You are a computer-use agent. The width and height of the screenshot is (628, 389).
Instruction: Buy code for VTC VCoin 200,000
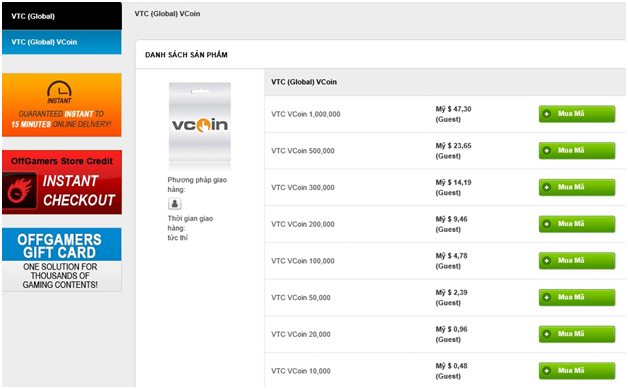coord(577,224)
